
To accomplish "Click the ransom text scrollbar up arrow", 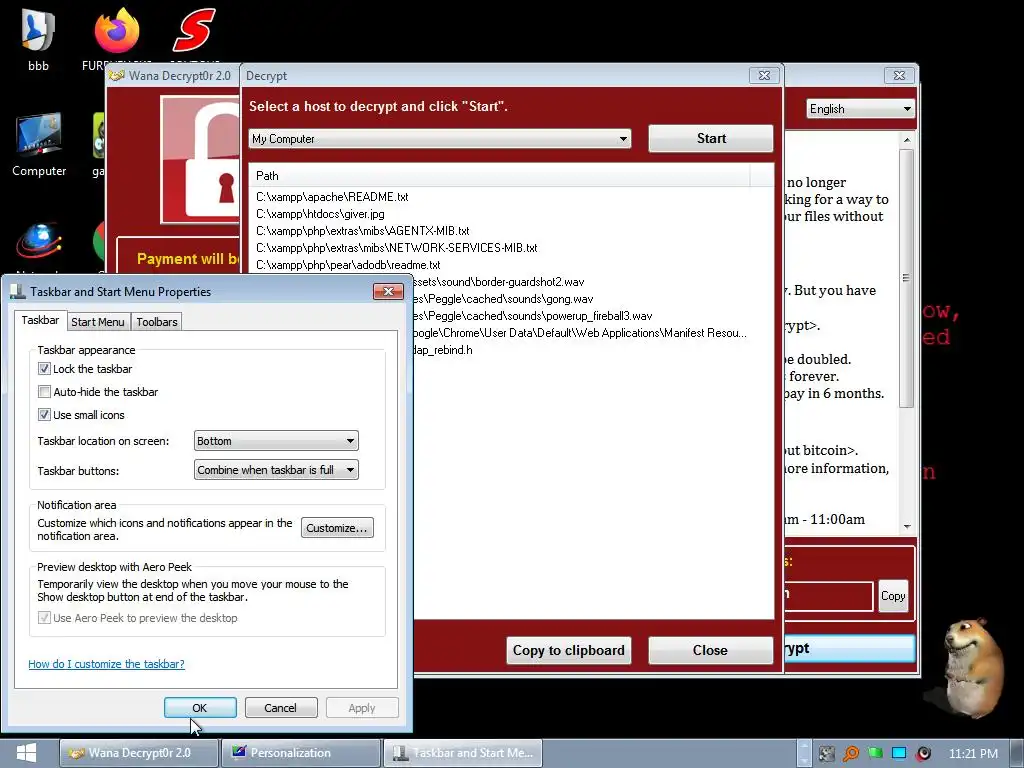I will click(x=906, y=140).
